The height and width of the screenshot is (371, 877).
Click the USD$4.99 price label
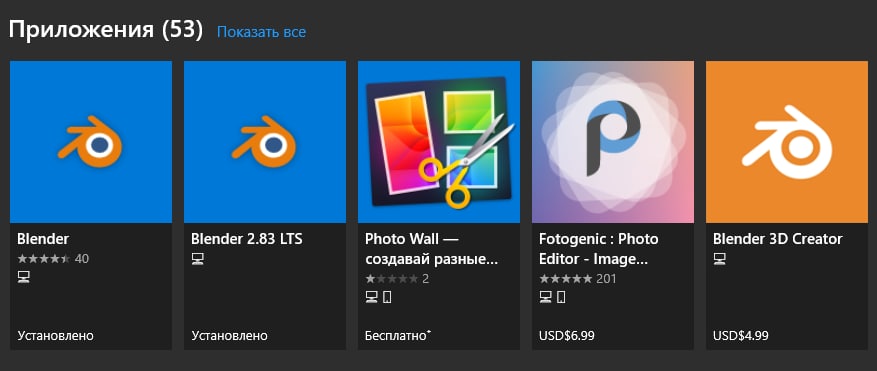tap(741, 336)
